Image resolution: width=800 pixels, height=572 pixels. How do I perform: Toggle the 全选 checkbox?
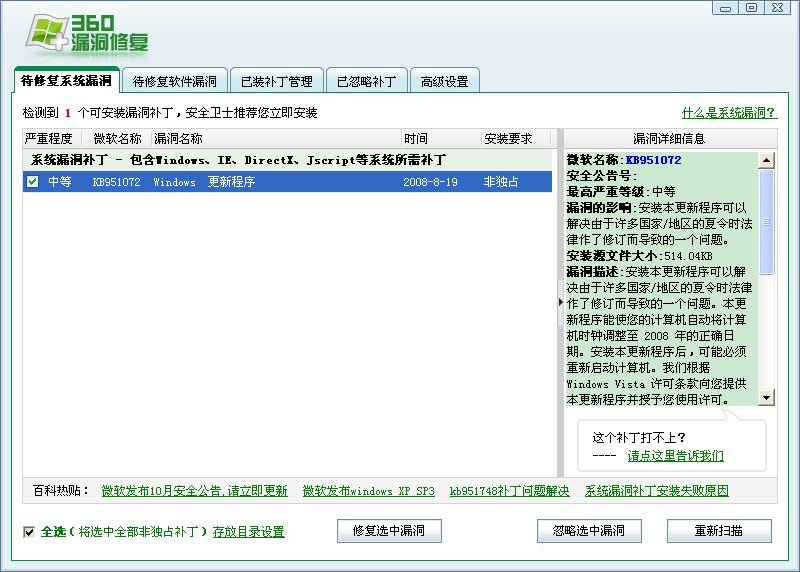point(29,532)
